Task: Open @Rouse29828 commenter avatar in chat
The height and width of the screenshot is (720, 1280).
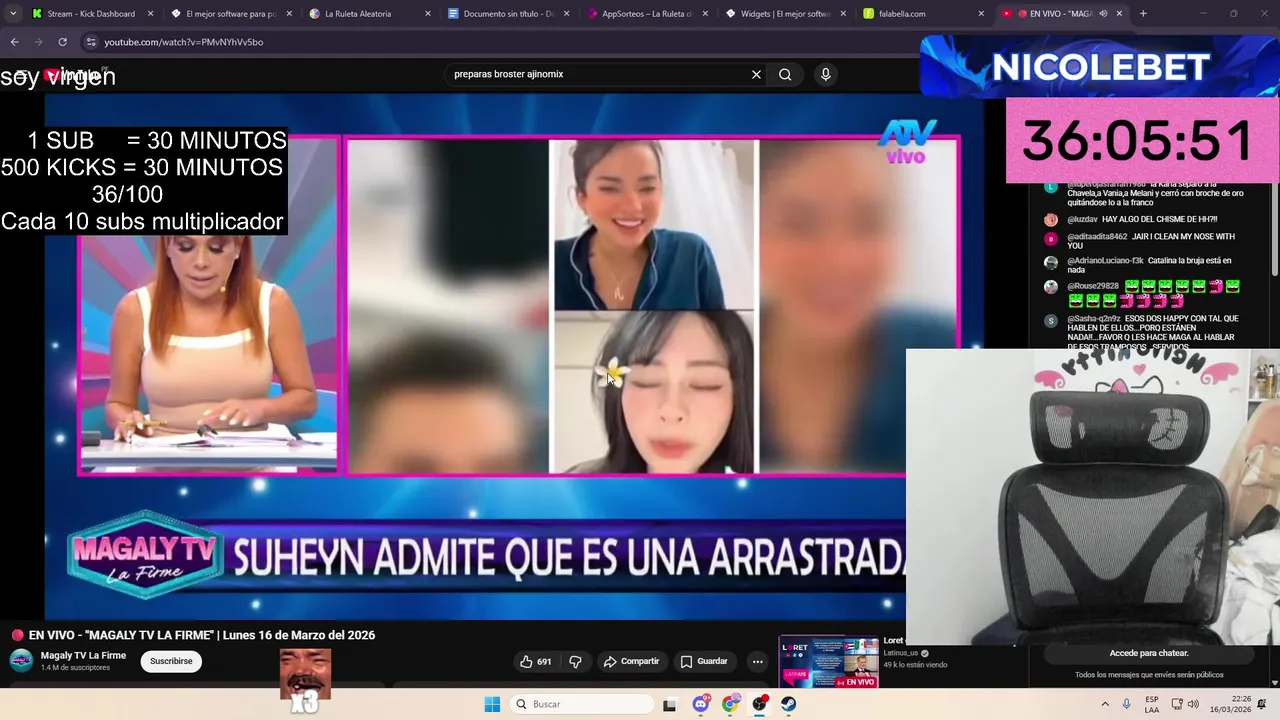Action: (x=1050, y=287)
